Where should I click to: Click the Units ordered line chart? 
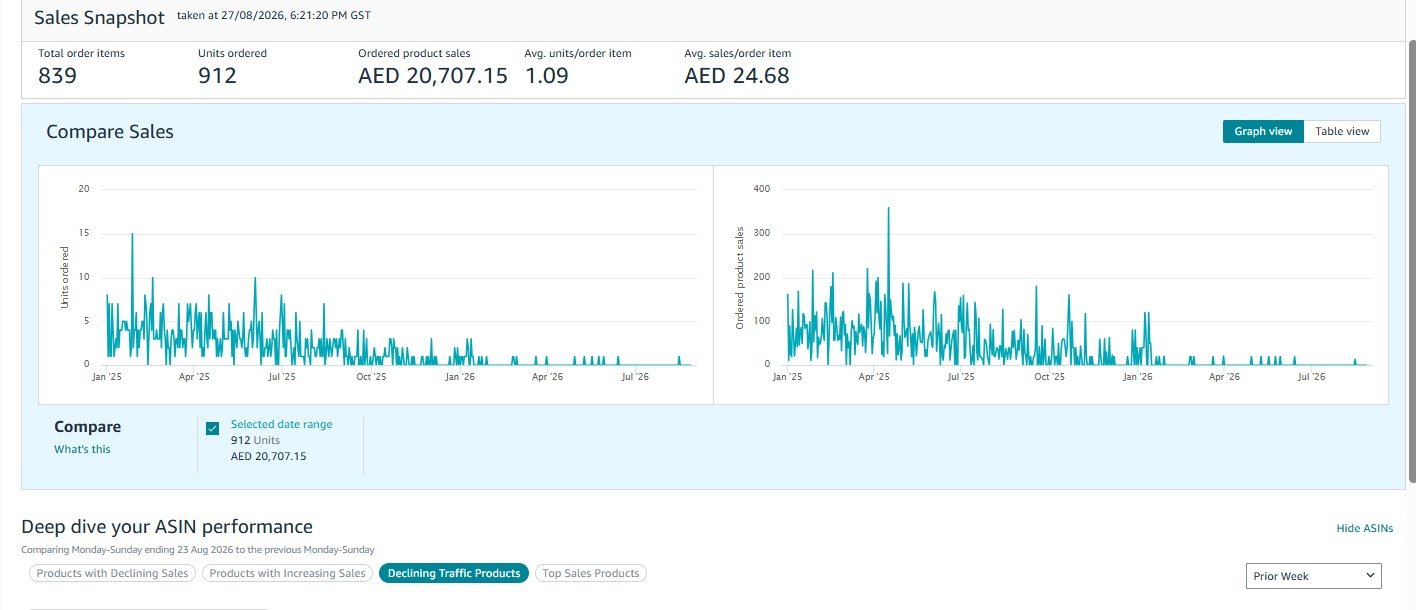(375, 285)
